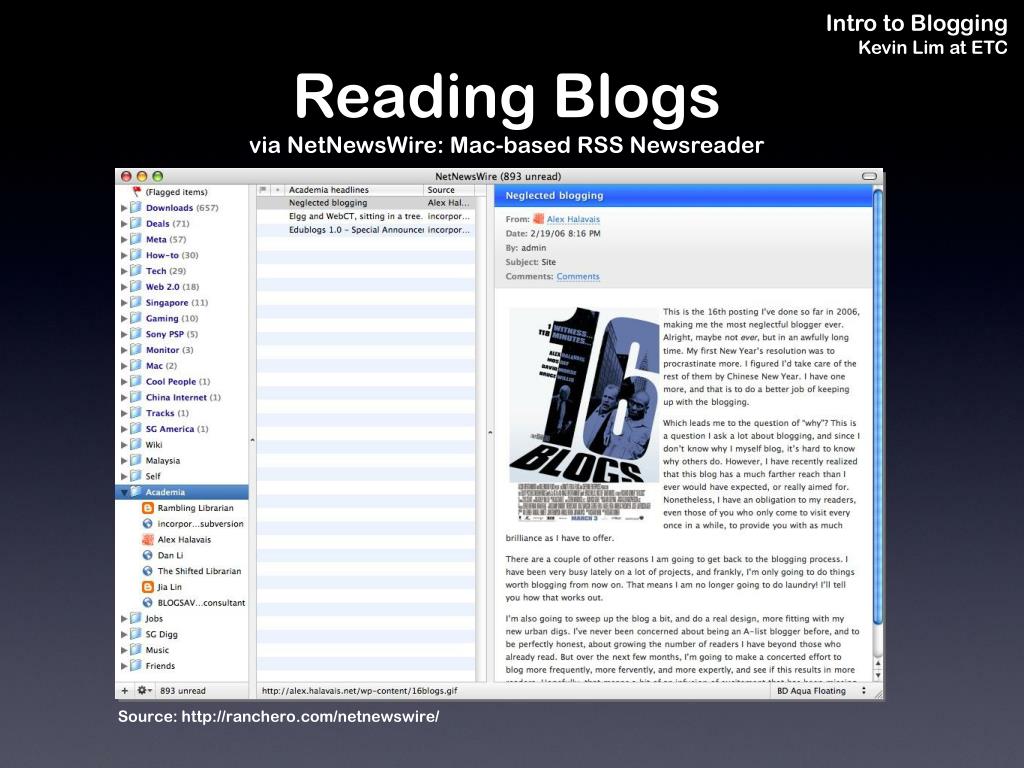Click the Meta folder icon
This screenshot has height=768, width=1024.
[136, 239]
